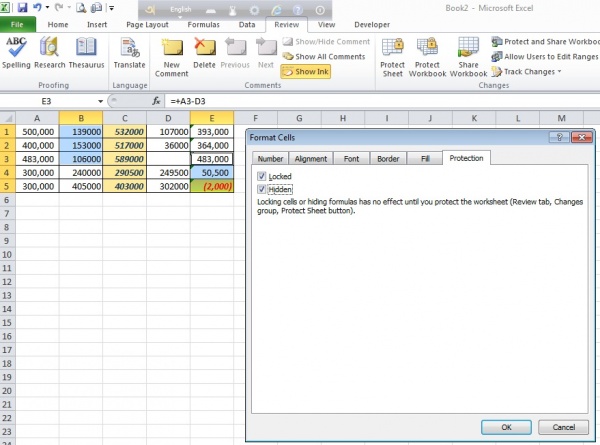
Task: Open the Research pane
Action: click(x=50, y=53)
